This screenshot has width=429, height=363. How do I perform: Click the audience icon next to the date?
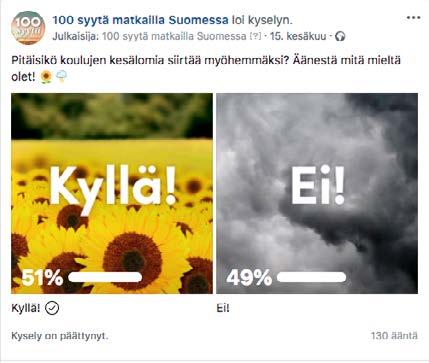coord(340,36)
